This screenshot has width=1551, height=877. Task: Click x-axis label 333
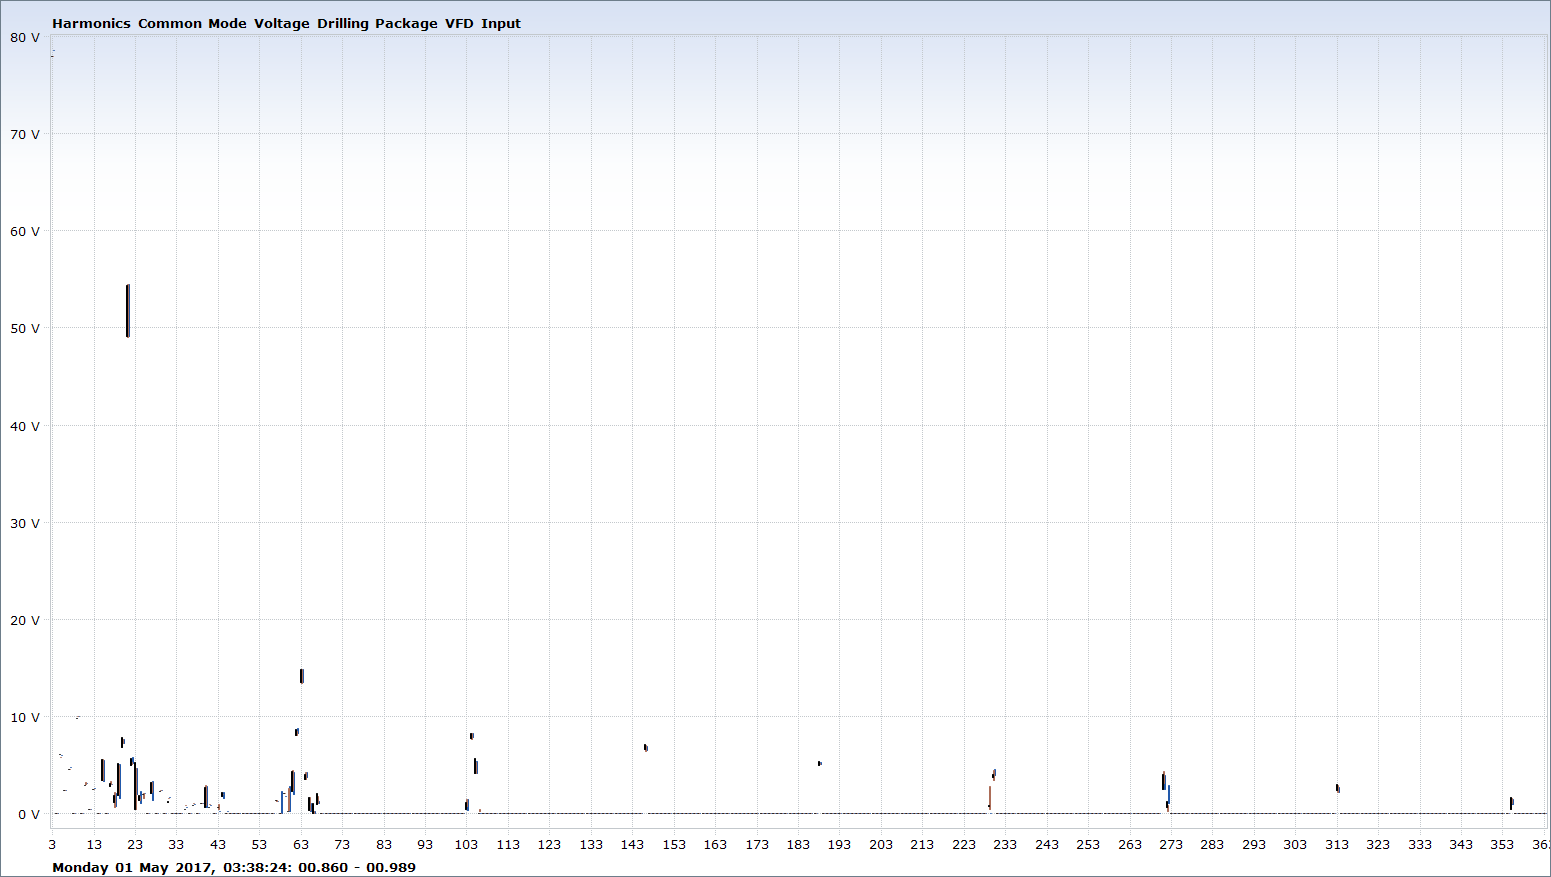(x=1420, y=844)
